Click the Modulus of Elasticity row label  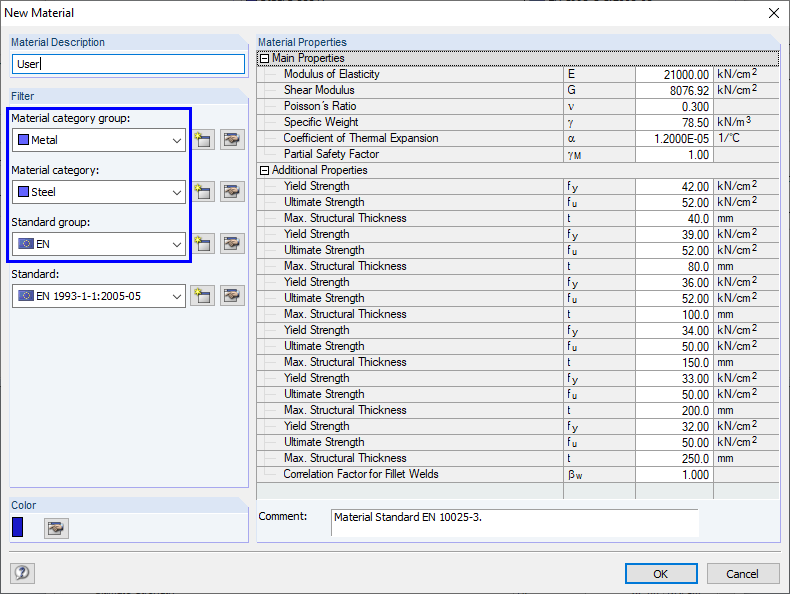click(x=332, y=74)
